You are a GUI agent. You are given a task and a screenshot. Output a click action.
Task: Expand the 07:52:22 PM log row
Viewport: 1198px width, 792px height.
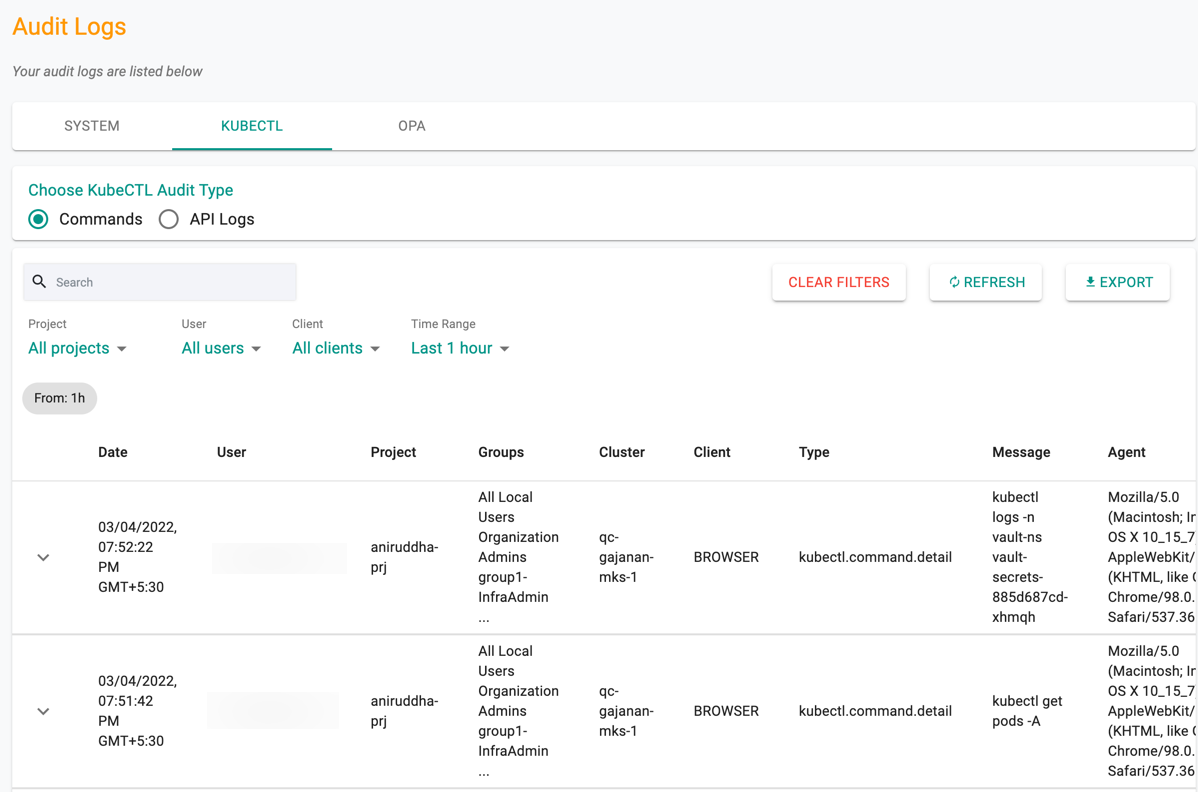coord(44,558)
